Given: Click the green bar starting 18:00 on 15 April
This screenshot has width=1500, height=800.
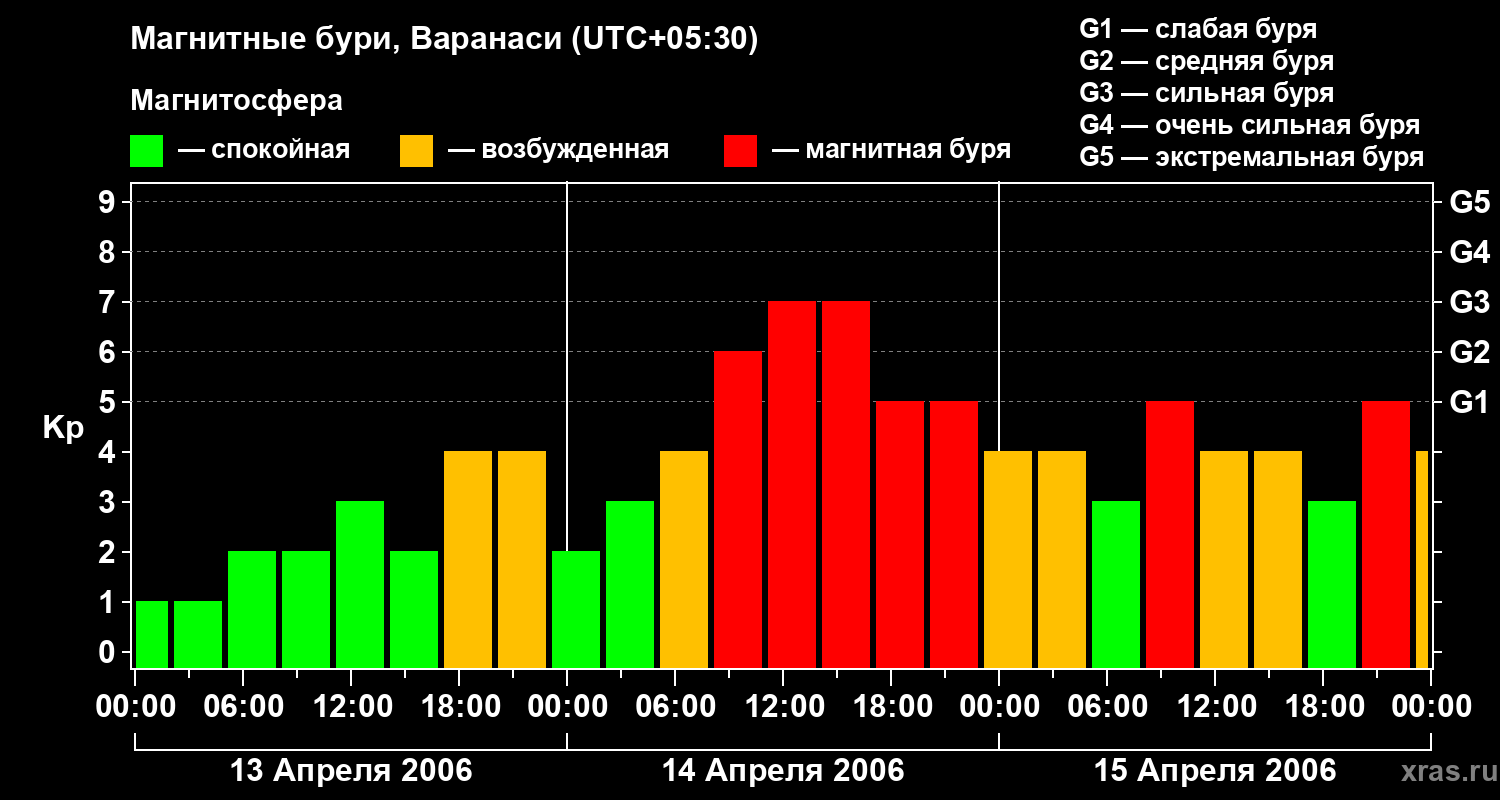Looking at the screenshot, I should pos(1332,585).
